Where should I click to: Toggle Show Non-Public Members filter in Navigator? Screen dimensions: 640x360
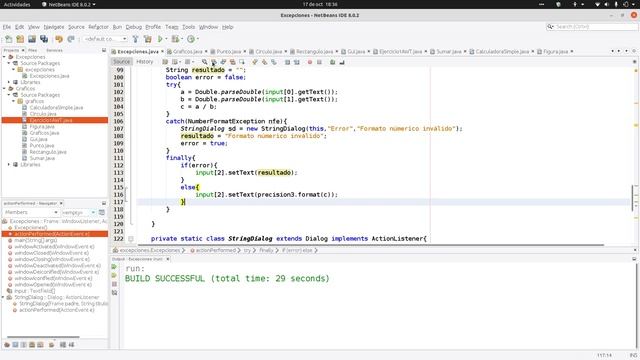pyautogui.click(x=32, y=345)
